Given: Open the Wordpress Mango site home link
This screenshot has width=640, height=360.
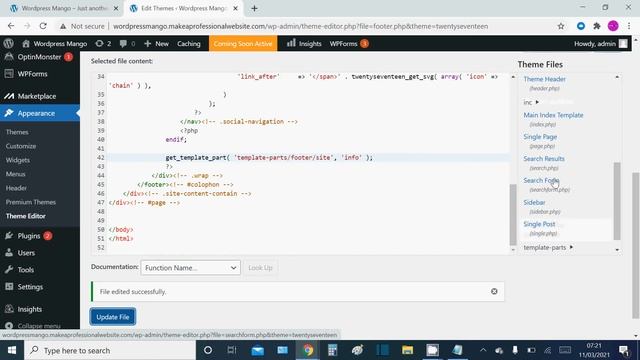Looking at the screenshot, I should [54, 43].
